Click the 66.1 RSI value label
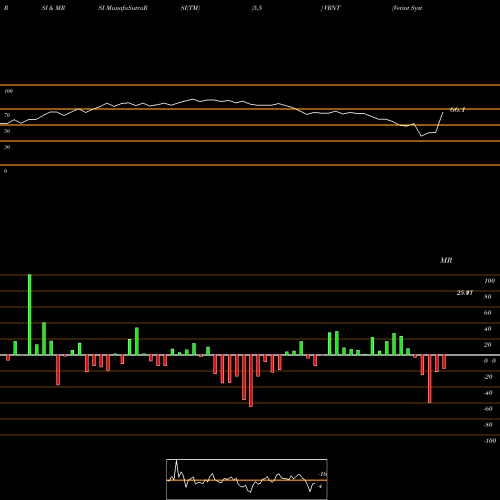 pyautogui.click(x=457, y=109)
